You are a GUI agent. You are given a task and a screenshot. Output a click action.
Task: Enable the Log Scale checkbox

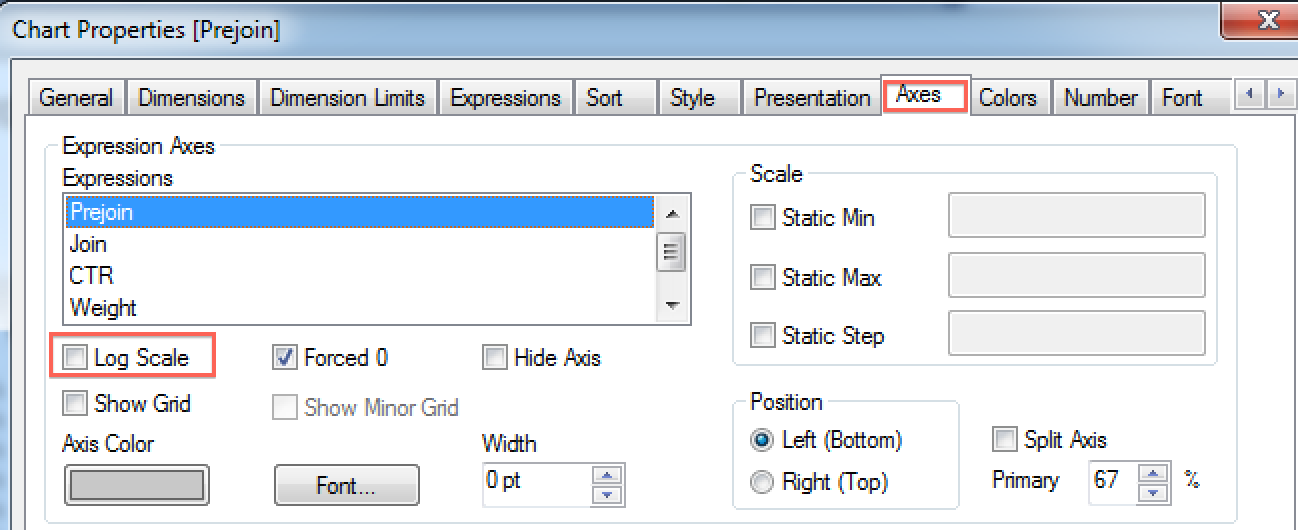point(76,358)
